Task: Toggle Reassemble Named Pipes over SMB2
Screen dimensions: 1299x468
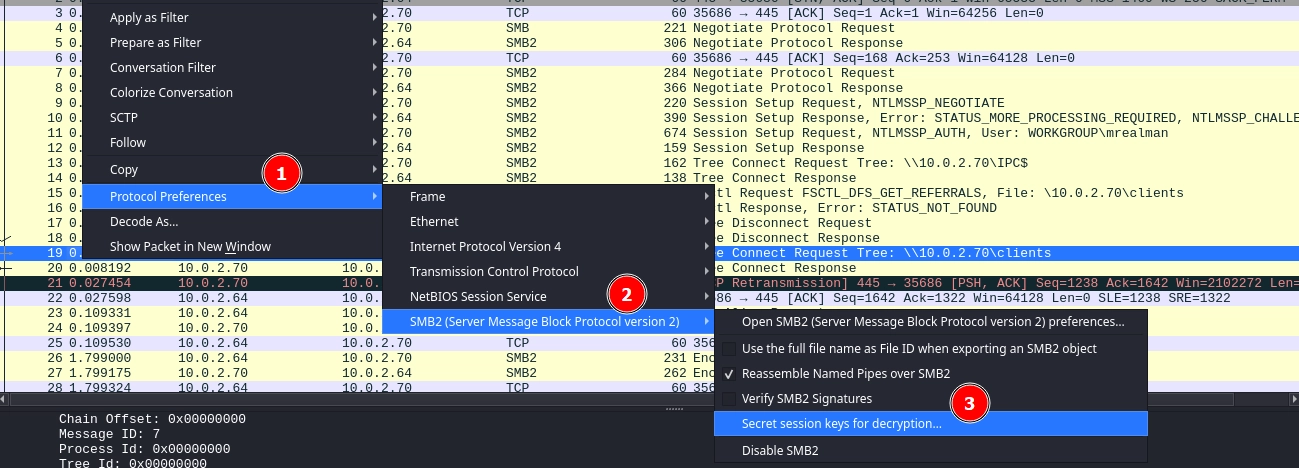Action: tap(845, 374)
